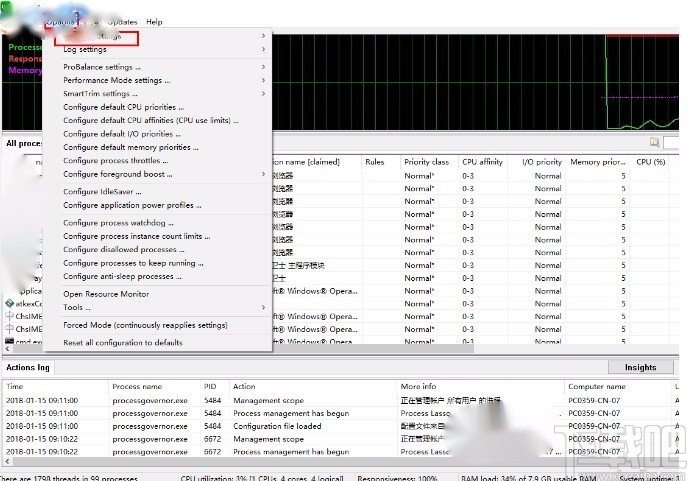Viewport: 689px width, 481px height.
Task: Sort actions log by the Action column
Action: [244, 387]
